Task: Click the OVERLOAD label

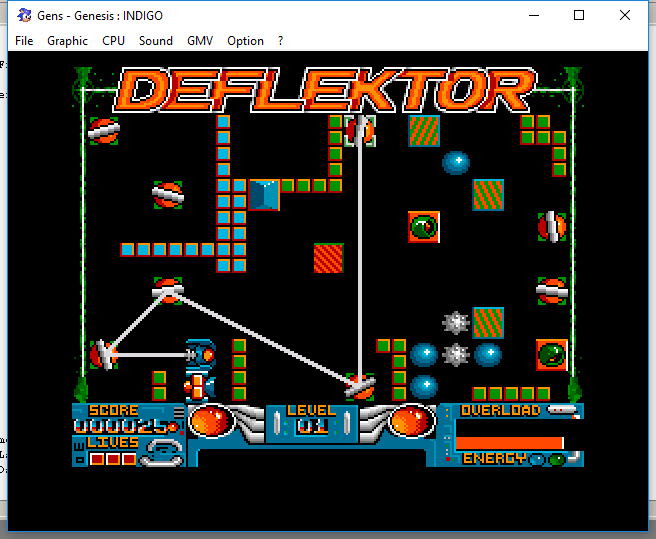Action: [x=500, y=411]
